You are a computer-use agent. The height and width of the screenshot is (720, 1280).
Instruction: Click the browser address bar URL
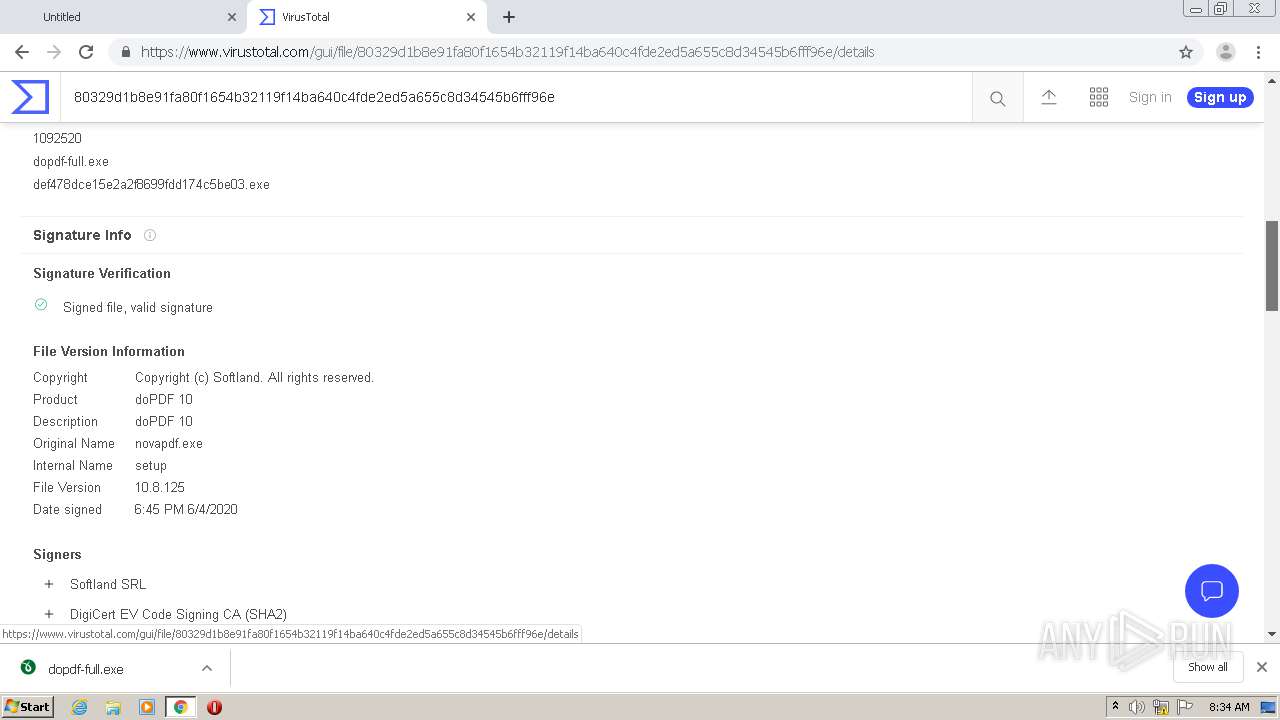click(508, 52)
